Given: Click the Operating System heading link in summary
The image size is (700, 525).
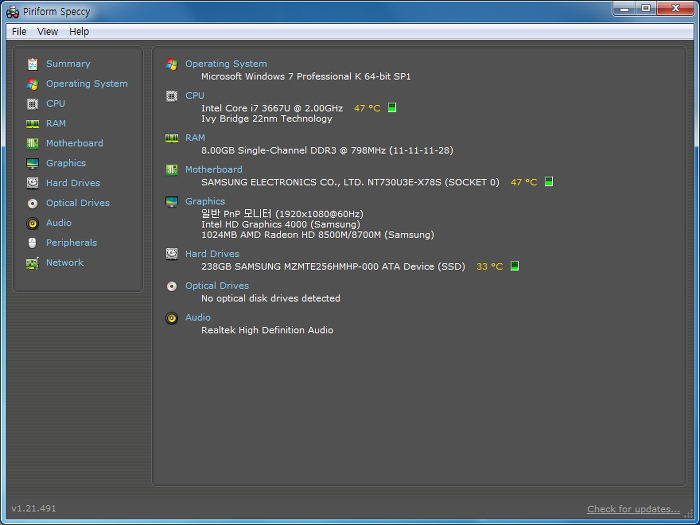Looking at the screenshot, I should click(226, 64).
